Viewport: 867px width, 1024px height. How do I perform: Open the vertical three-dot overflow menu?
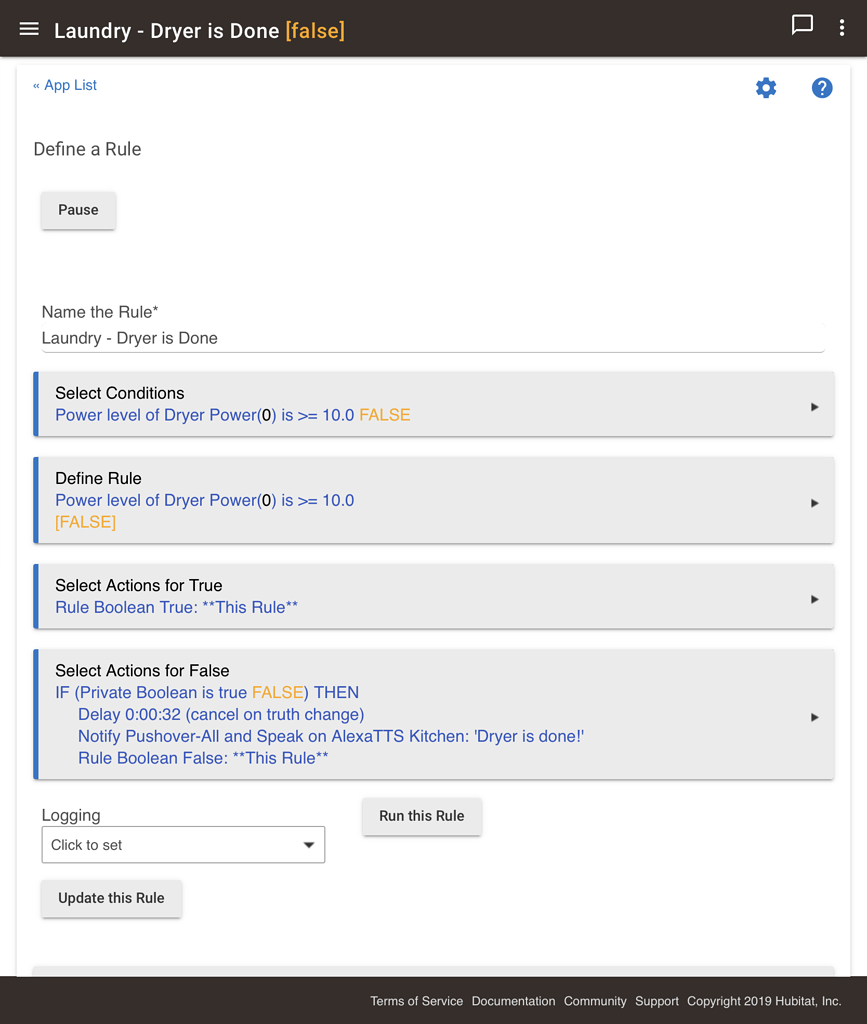pos(842,28)
